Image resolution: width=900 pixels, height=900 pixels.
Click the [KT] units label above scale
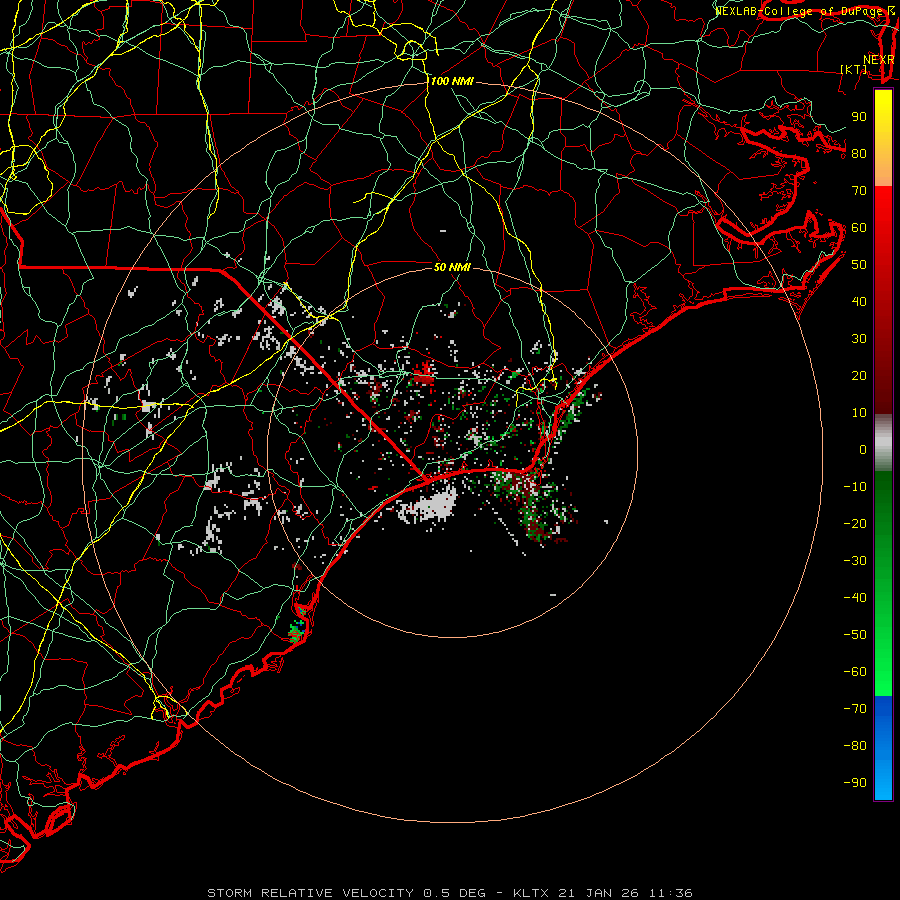pyautogui.click(x=854, y=69)
